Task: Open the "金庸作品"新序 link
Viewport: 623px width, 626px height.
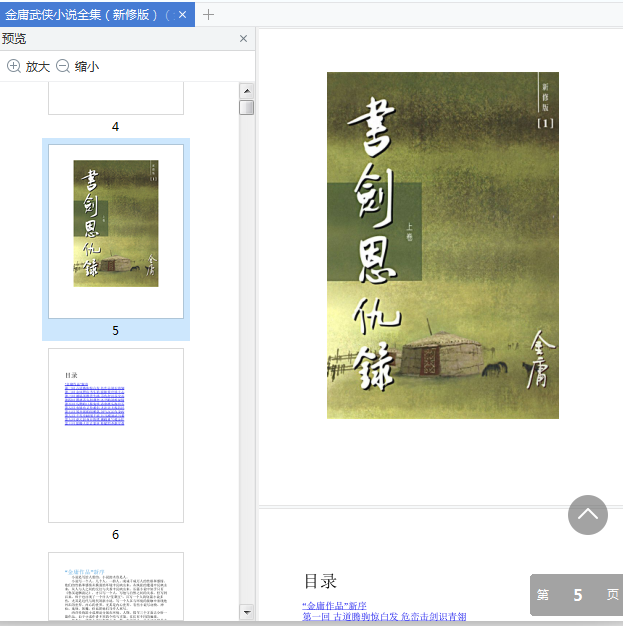Action: click(x=334, y=605)
